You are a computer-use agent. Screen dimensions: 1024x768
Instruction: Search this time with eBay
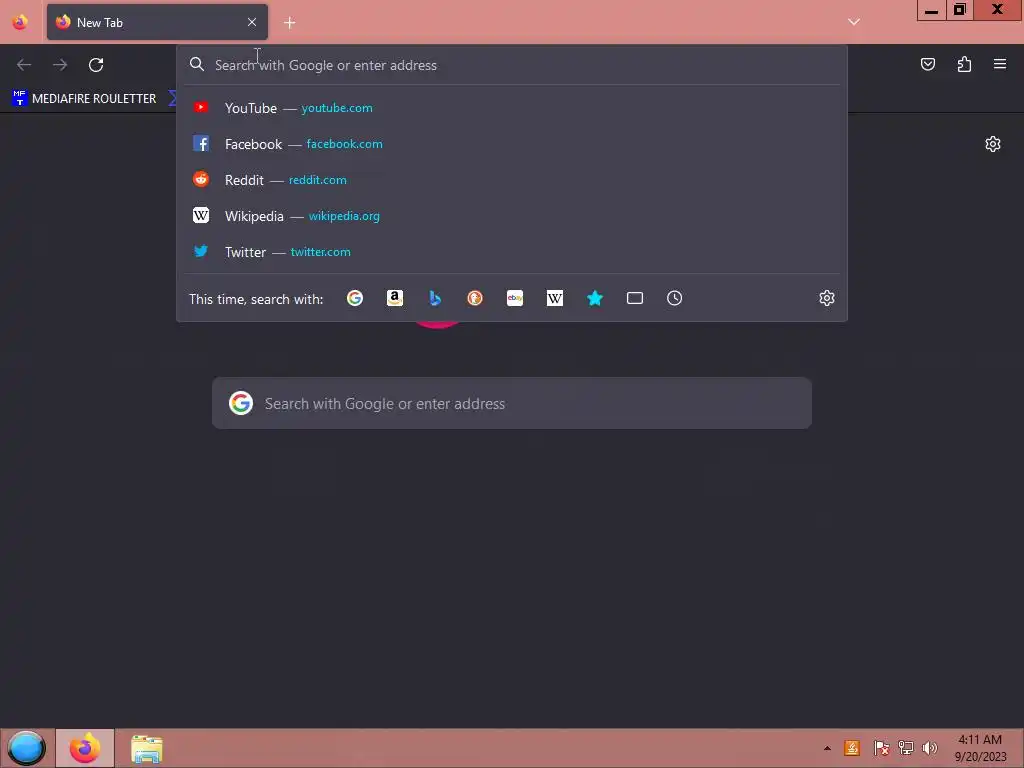pyautogui.click(x=515, y=298)
